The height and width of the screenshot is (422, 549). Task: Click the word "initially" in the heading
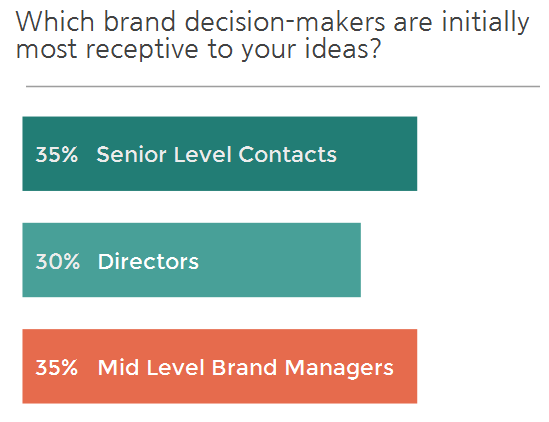(486, 23)
